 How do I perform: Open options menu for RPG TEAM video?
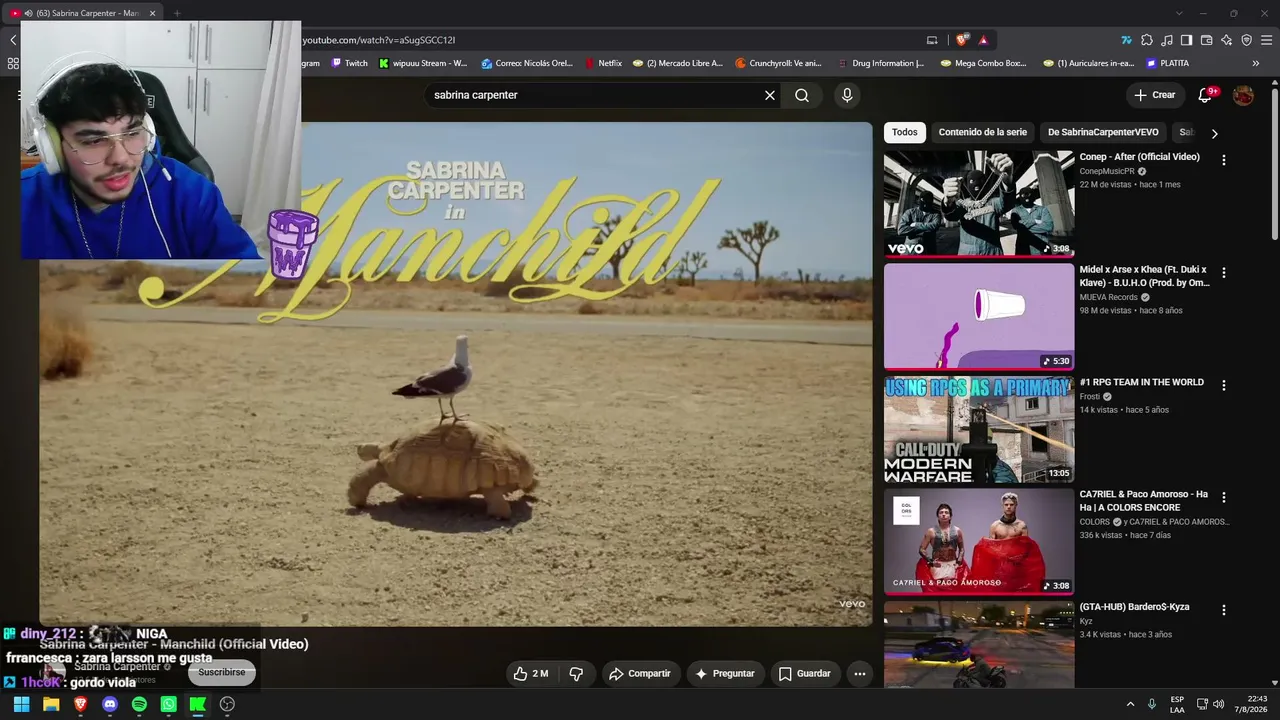1223,385
